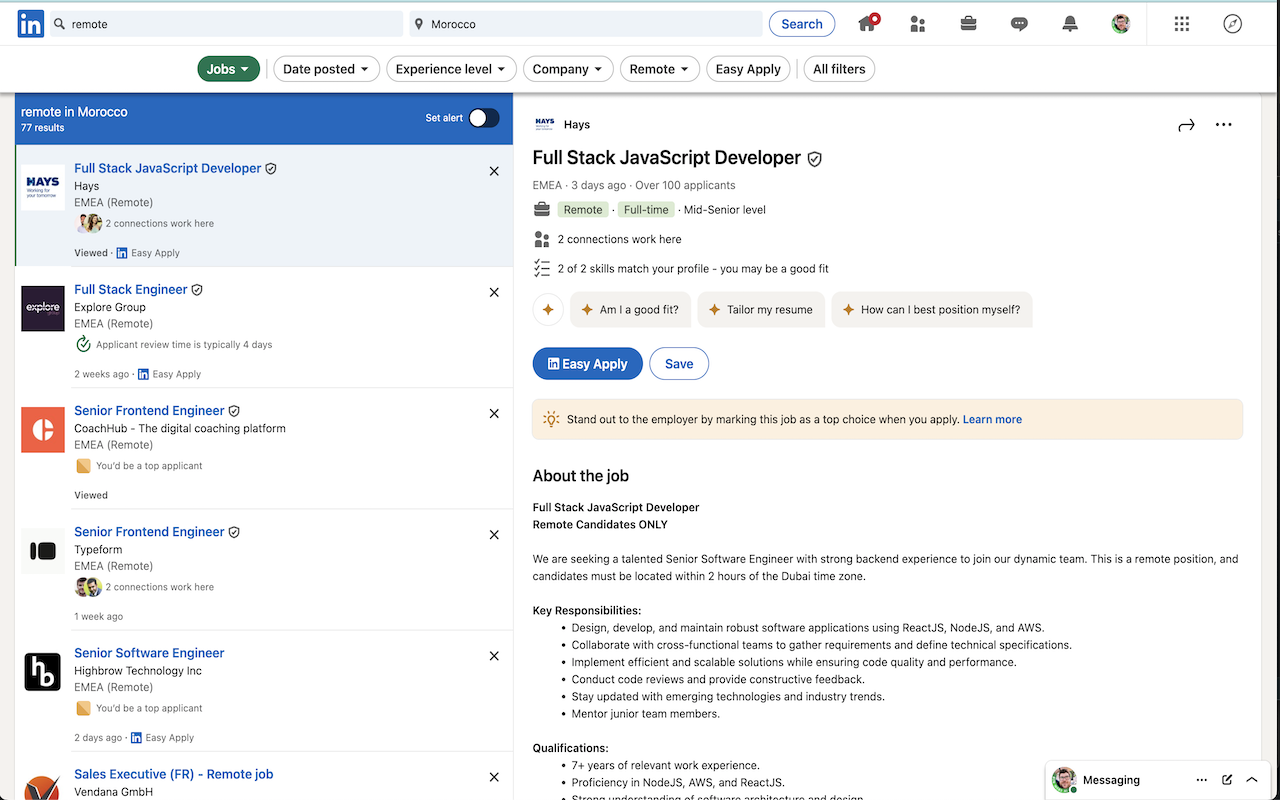The height and width of the screenshot is (800, 1280).
Task: Click the blue Easy Apply button
Action: click(x=588, y=364)
